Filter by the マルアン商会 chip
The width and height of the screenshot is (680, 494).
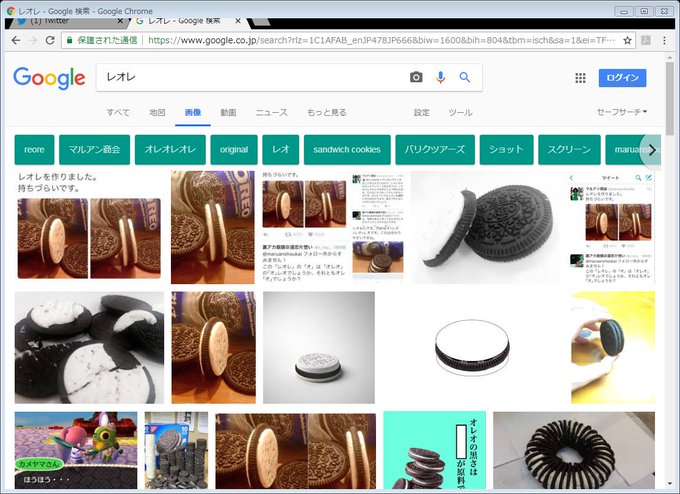(x=94, y=150)
